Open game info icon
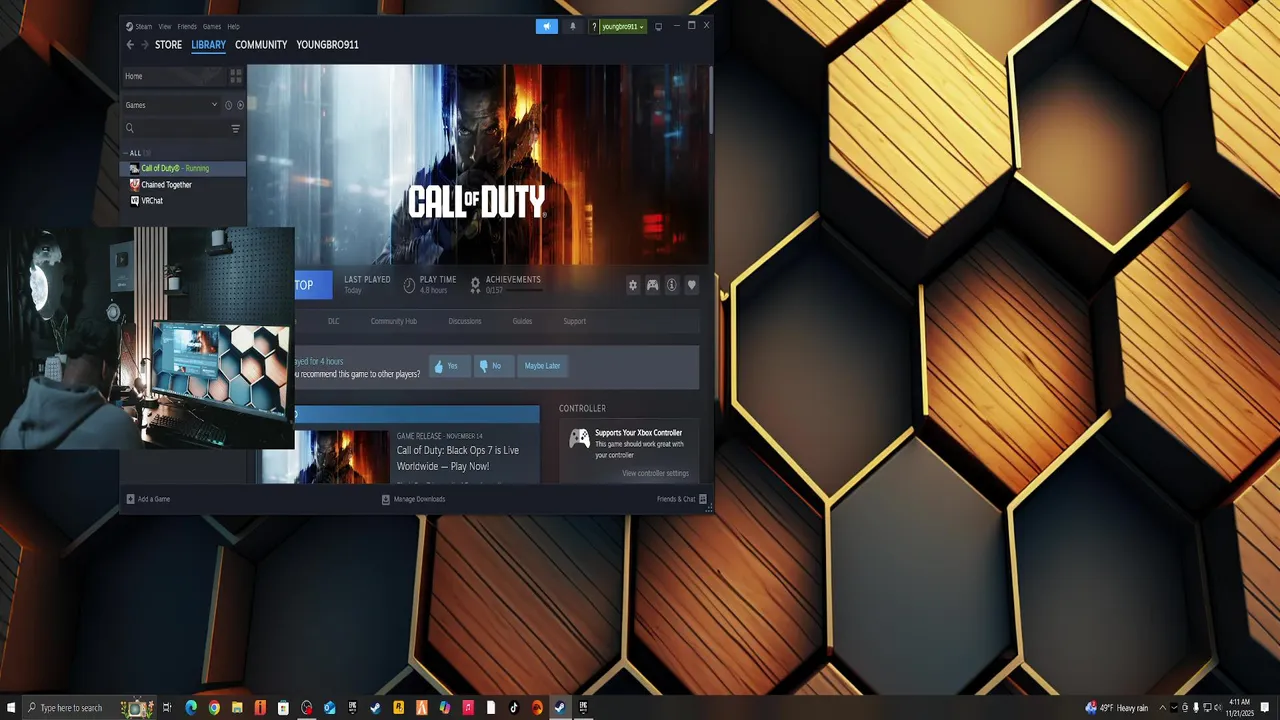The width and height of the screenshot is (1280, 720). click(x=672, y=285)
